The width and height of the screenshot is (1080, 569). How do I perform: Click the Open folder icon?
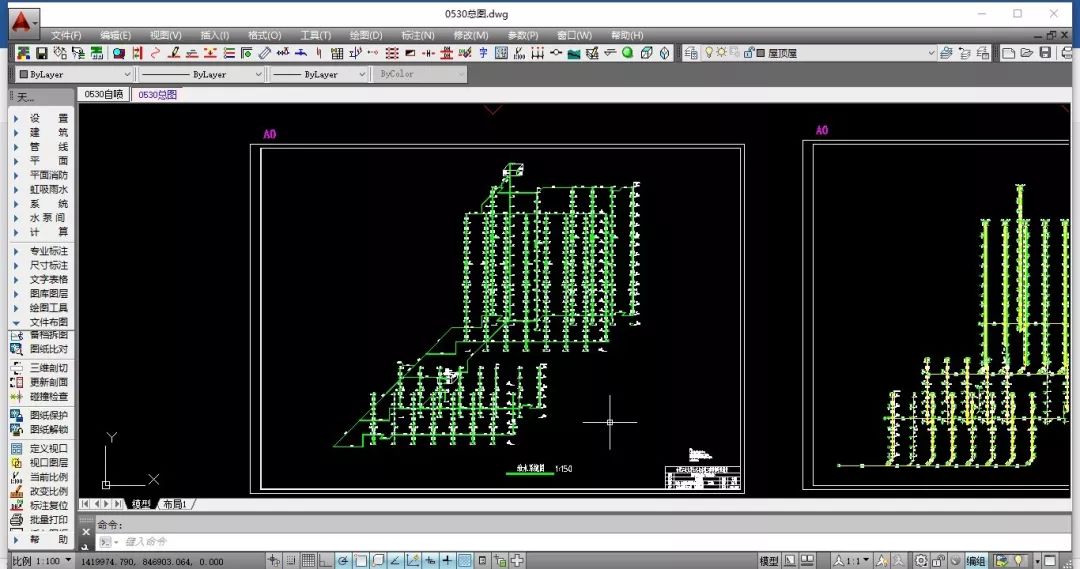pyautogui.click(x=1027, y=53)
